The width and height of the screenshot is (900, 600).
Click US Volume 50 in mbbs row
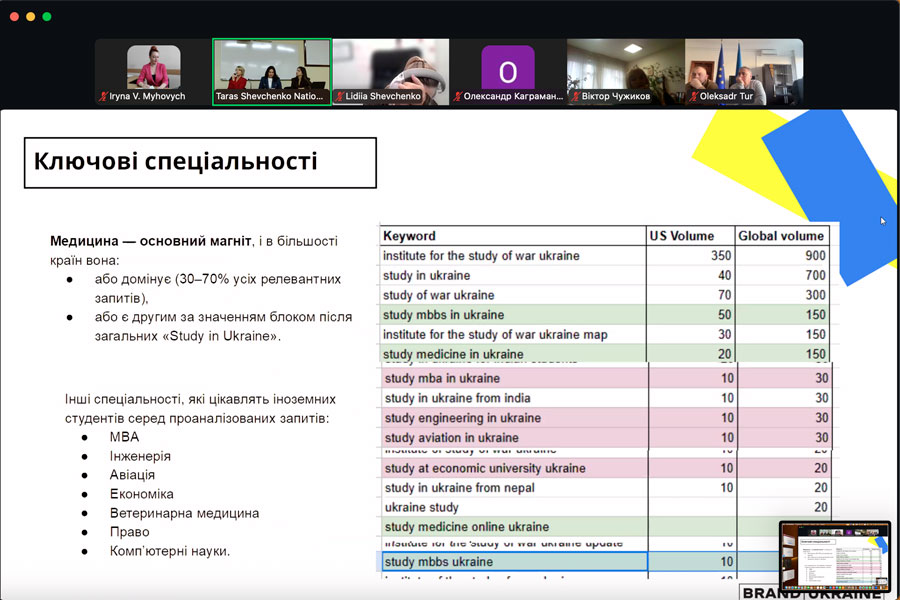[724, 315]
